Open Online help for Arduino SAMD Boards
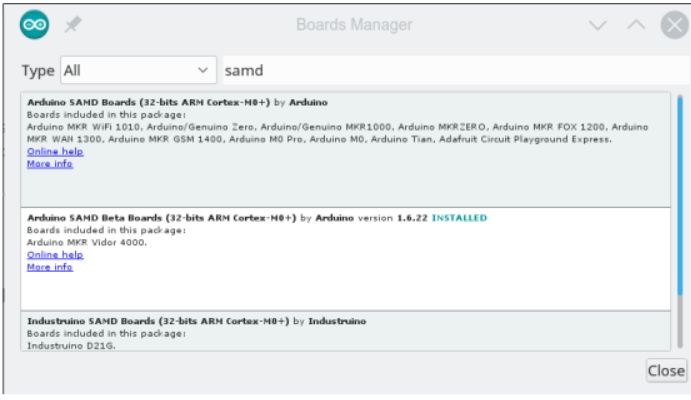 coord(55,152)
